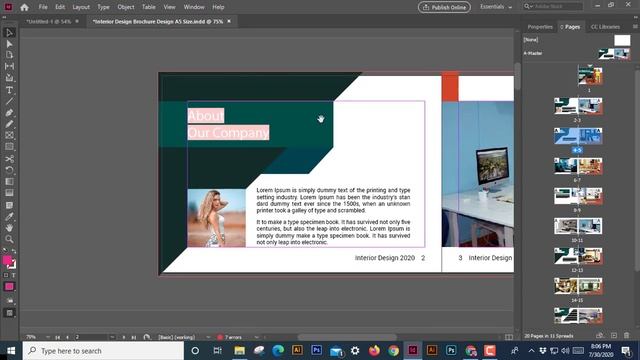Select the Zoom tool
Image resolution: width=640 pixels, height=360 pixels.
(9, 239)
